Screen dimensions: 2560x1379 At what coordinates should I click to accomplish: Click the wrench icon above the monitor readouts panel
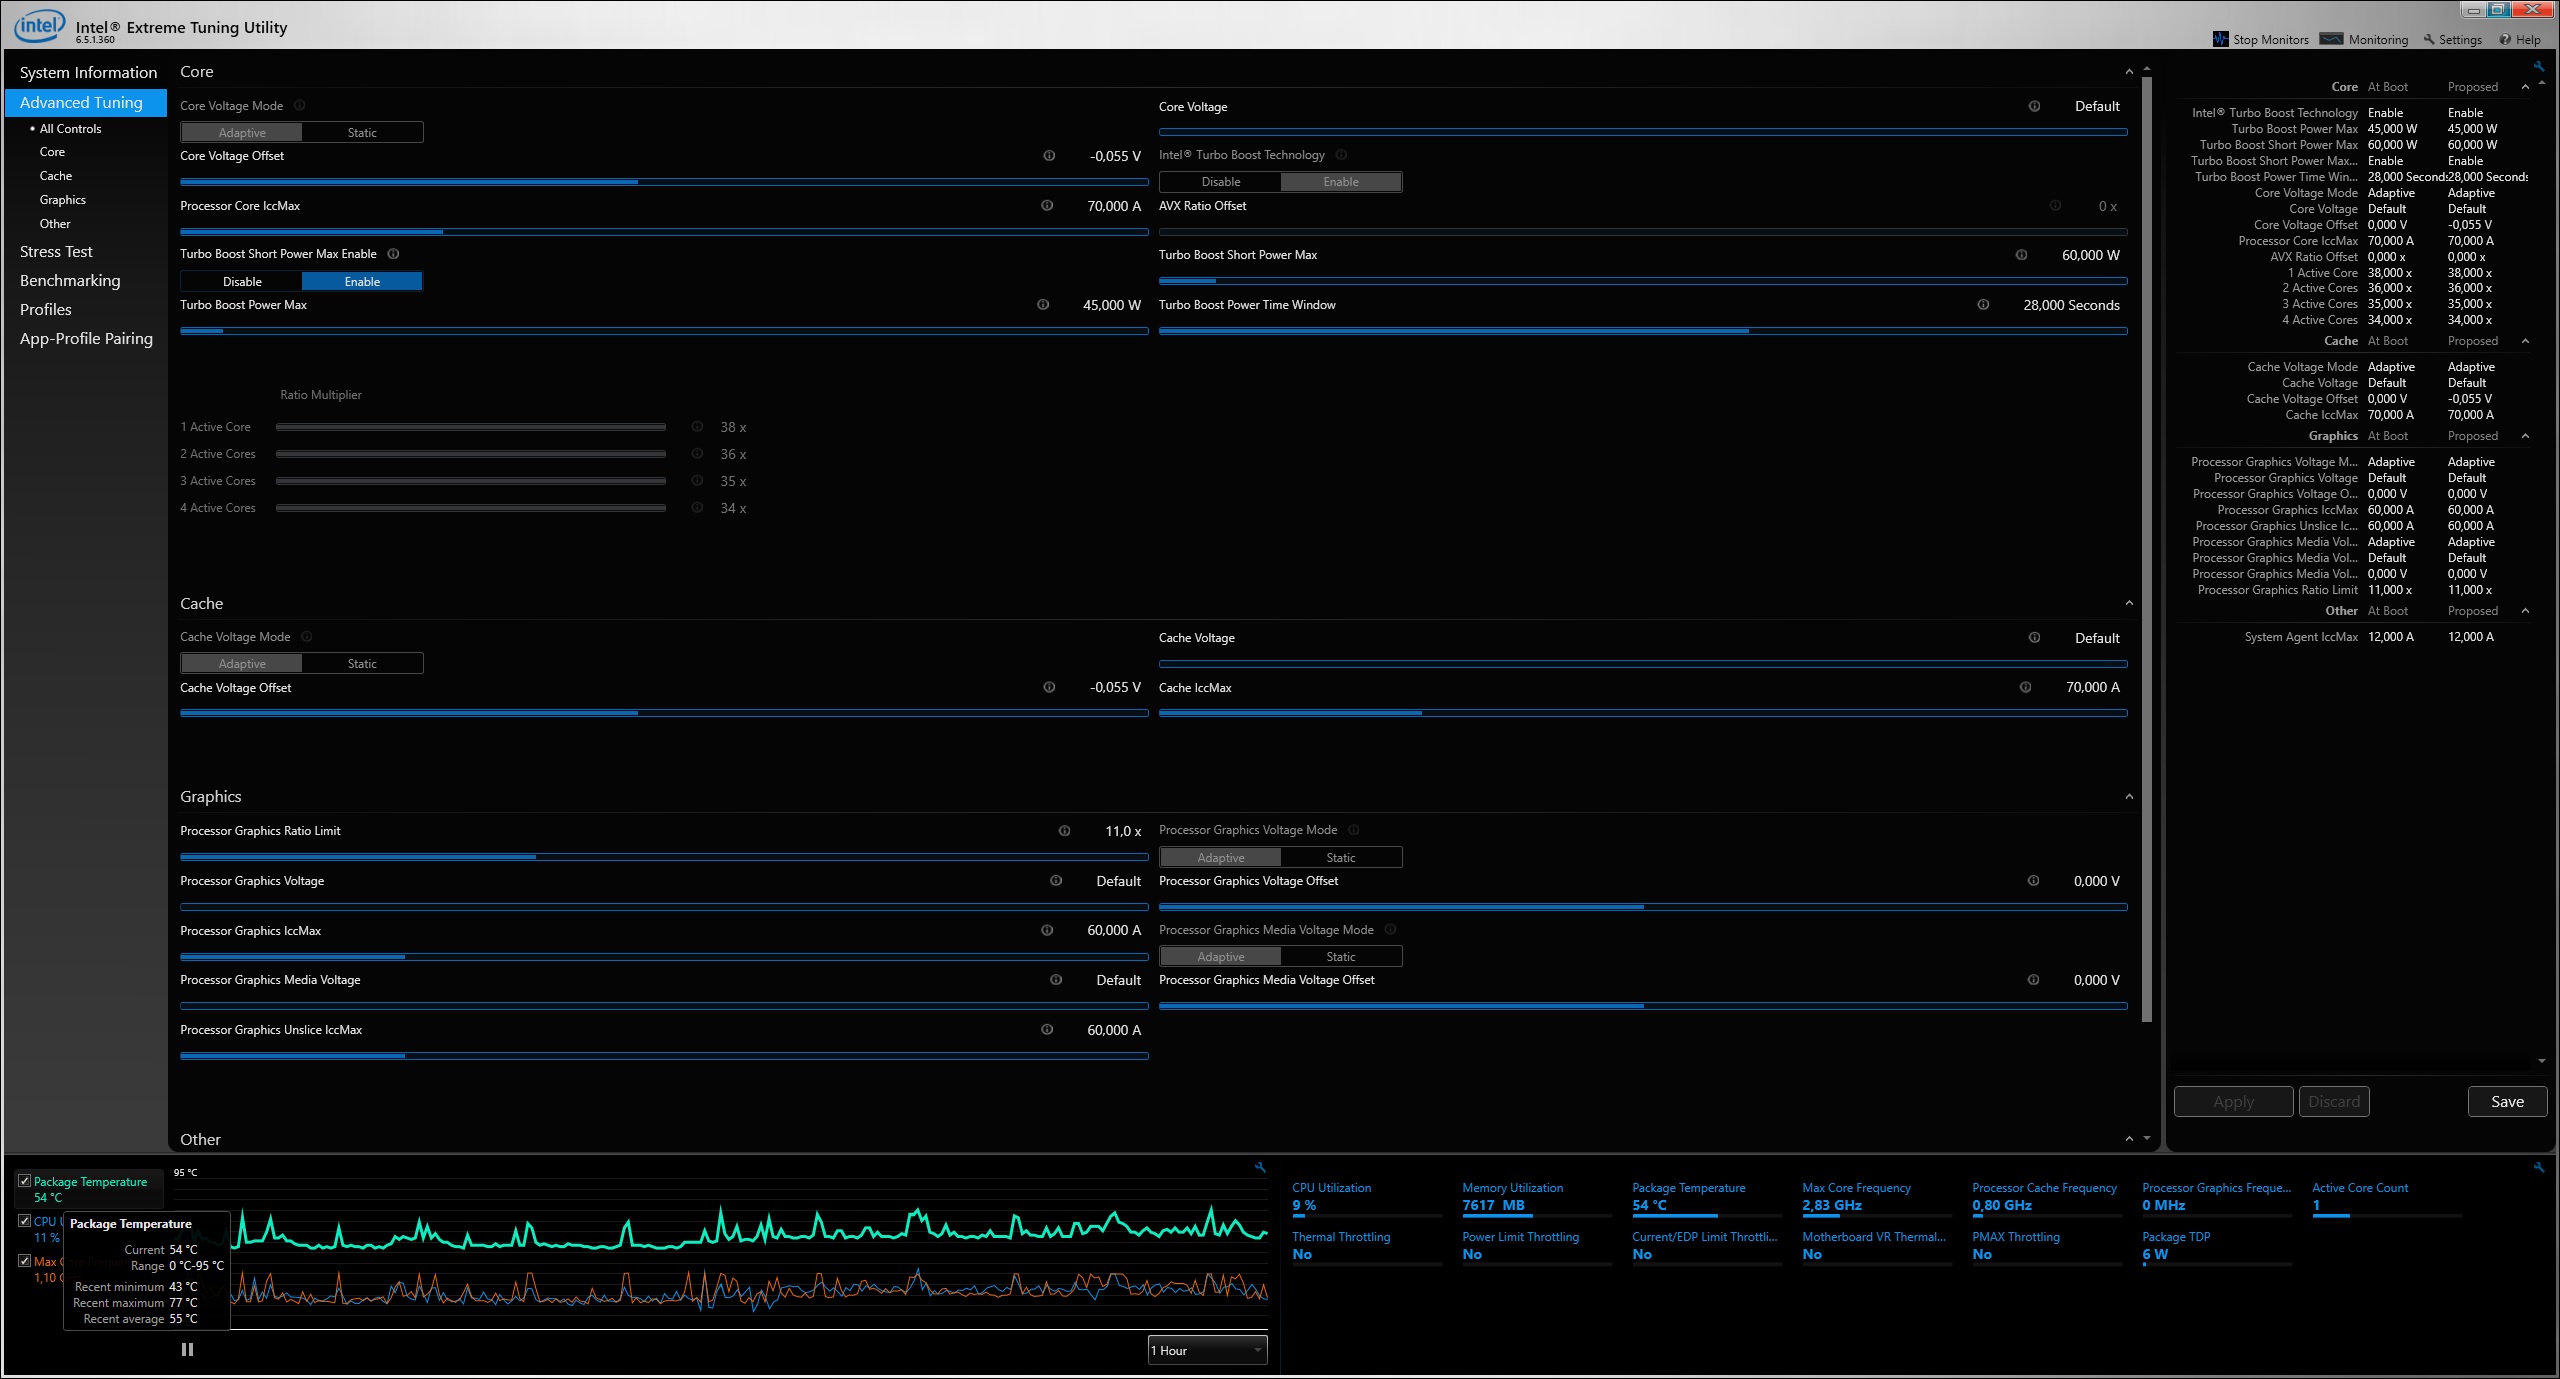click(2538, 1167)
